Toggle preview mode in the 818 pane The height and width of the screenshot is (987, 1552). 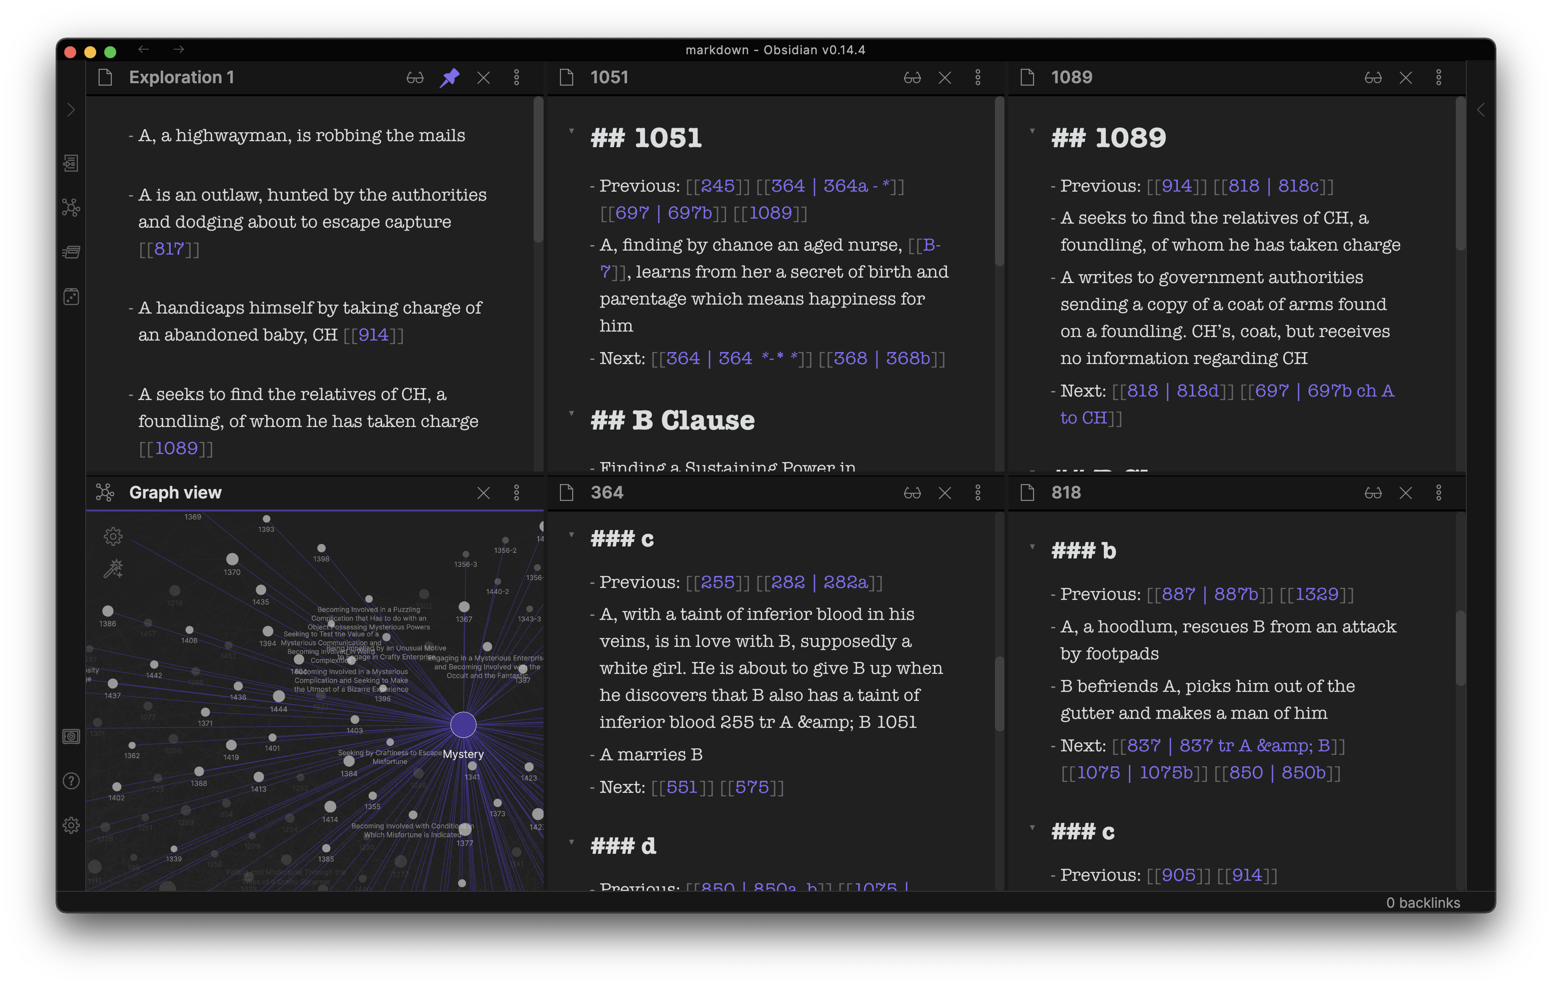pos(1373,493)
